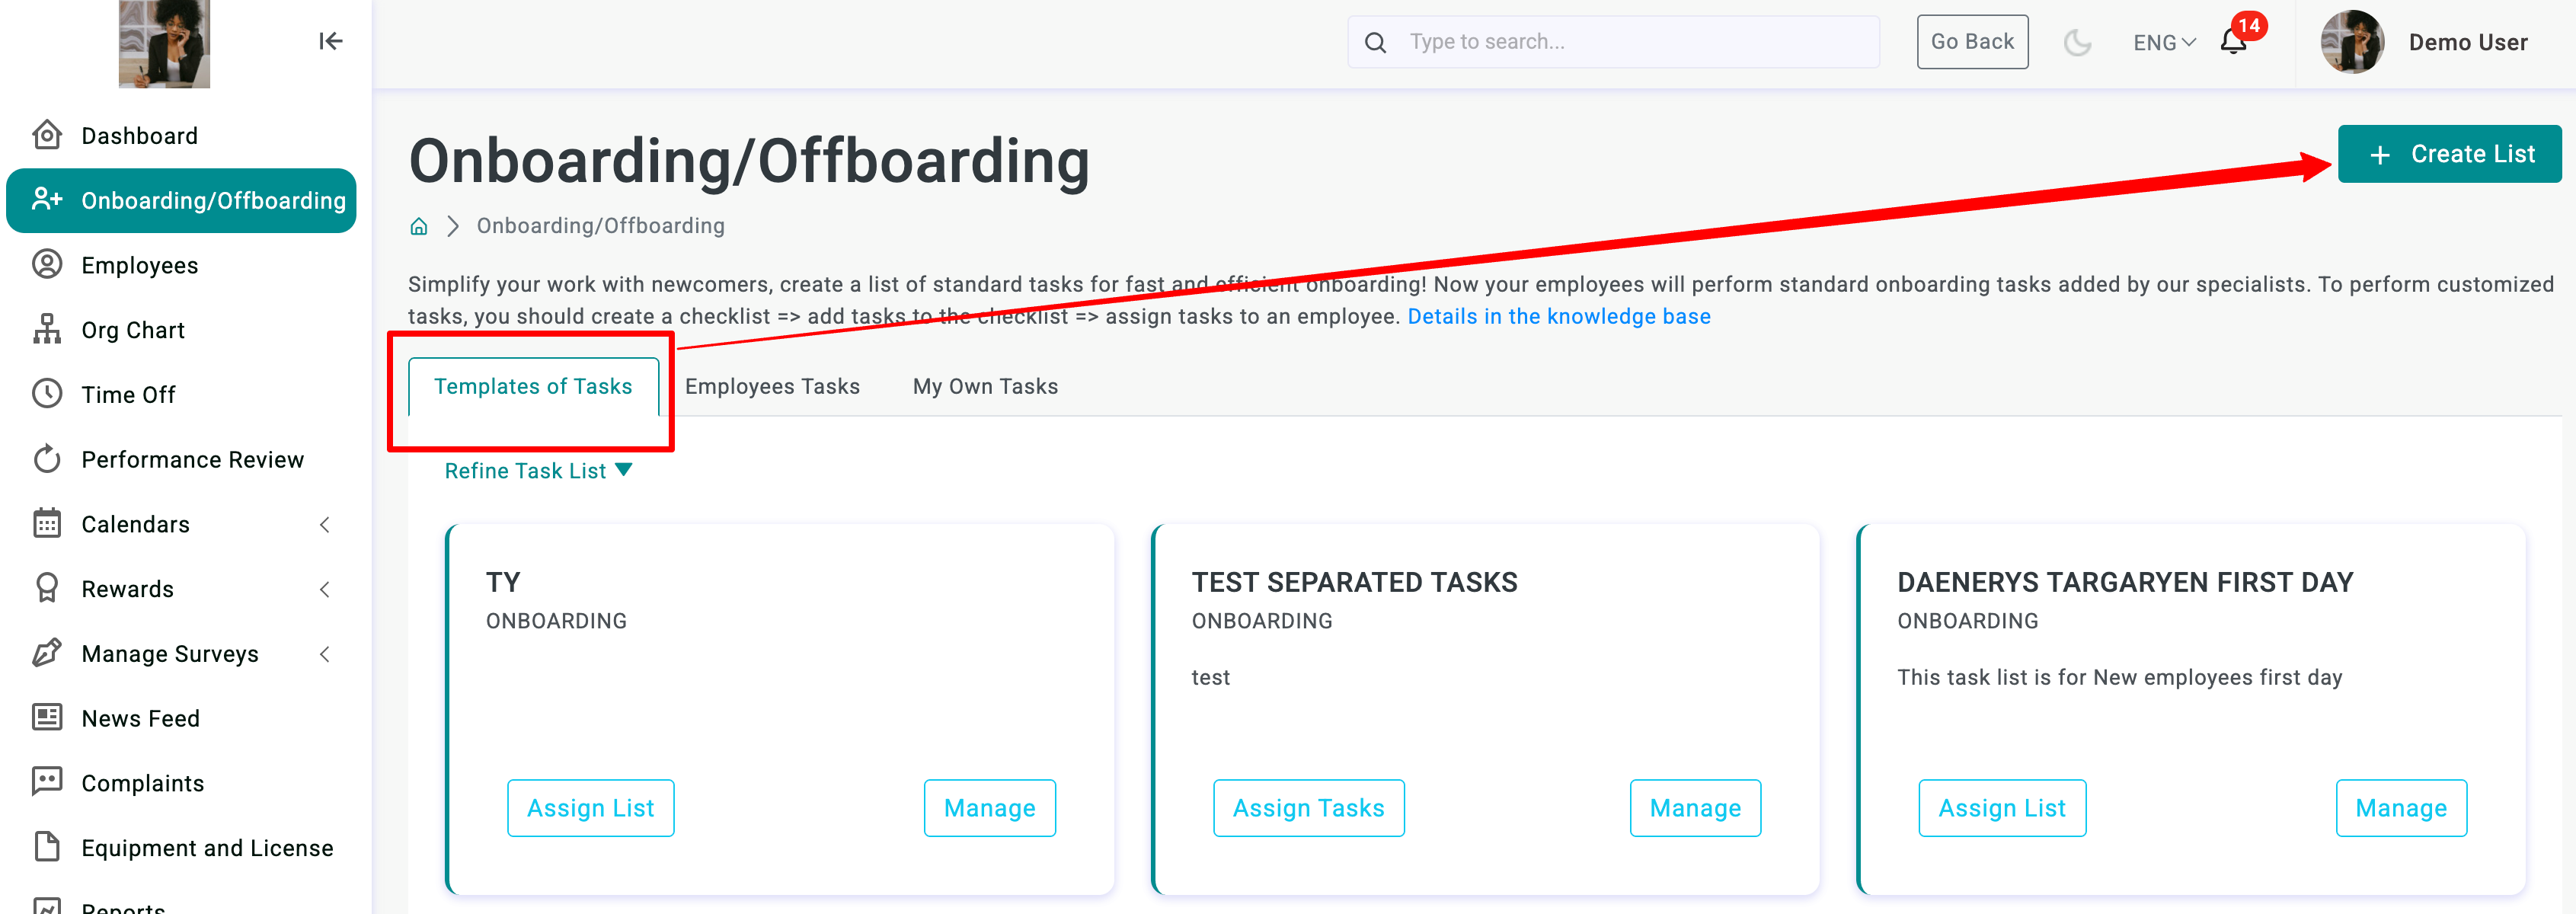
Task: Collapse the sidebar with the arrow icon
Action: pos(331,41)
